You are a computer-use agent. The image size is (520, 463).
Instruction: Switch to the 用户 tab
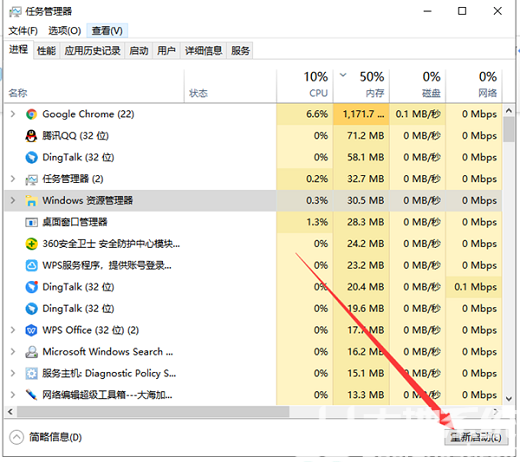pyautogui.click(x=166, y=51)
